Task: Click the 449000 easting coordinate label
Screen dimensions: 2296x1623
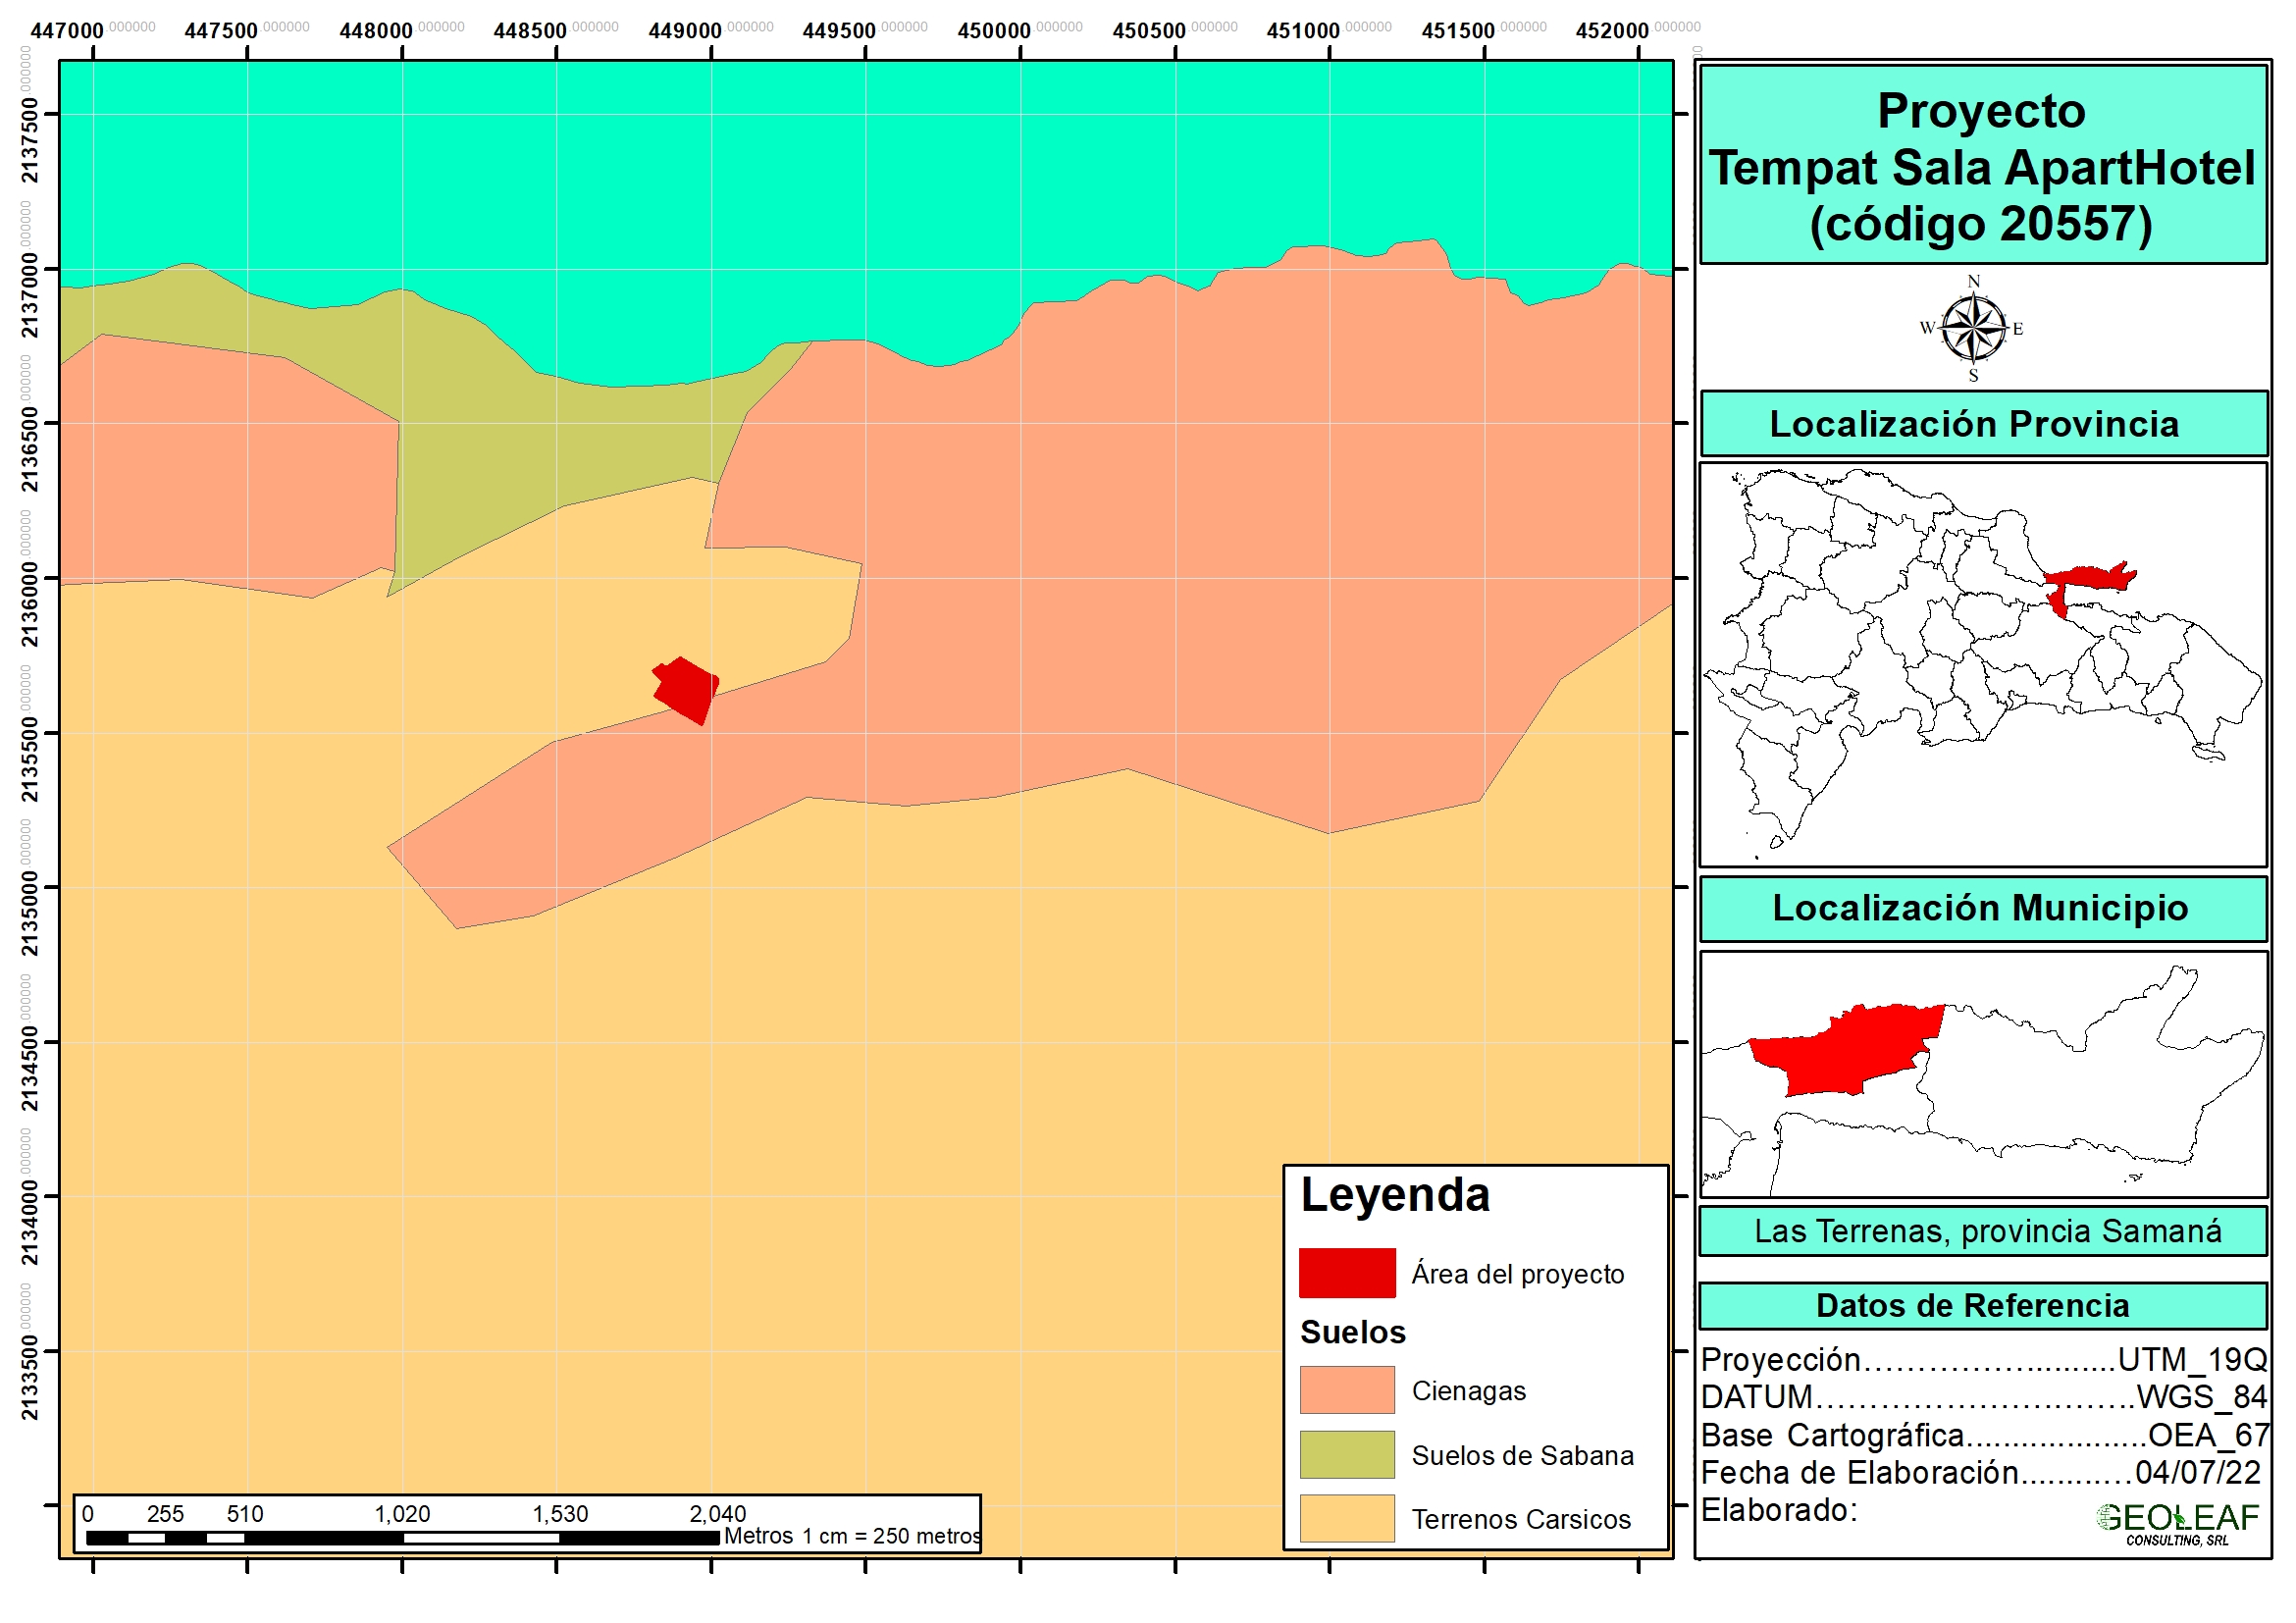Action: [x=685, y=31]
